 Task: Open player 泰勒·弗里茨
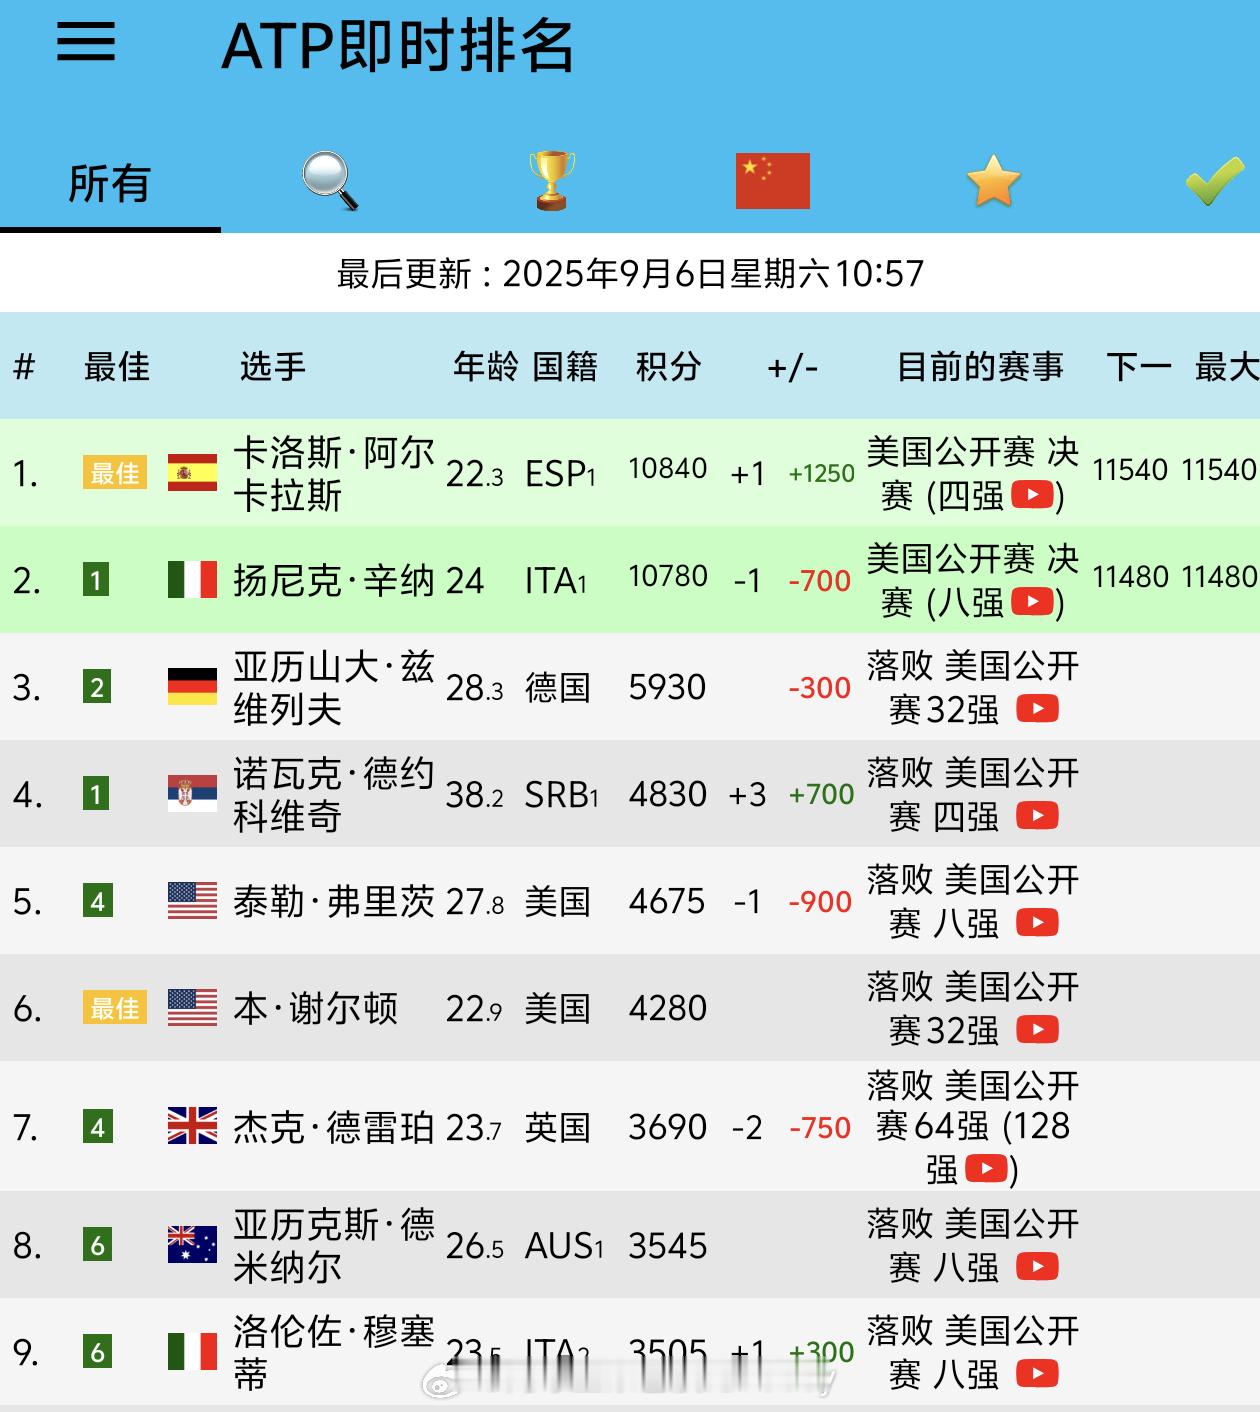click(x=334, y=902)
